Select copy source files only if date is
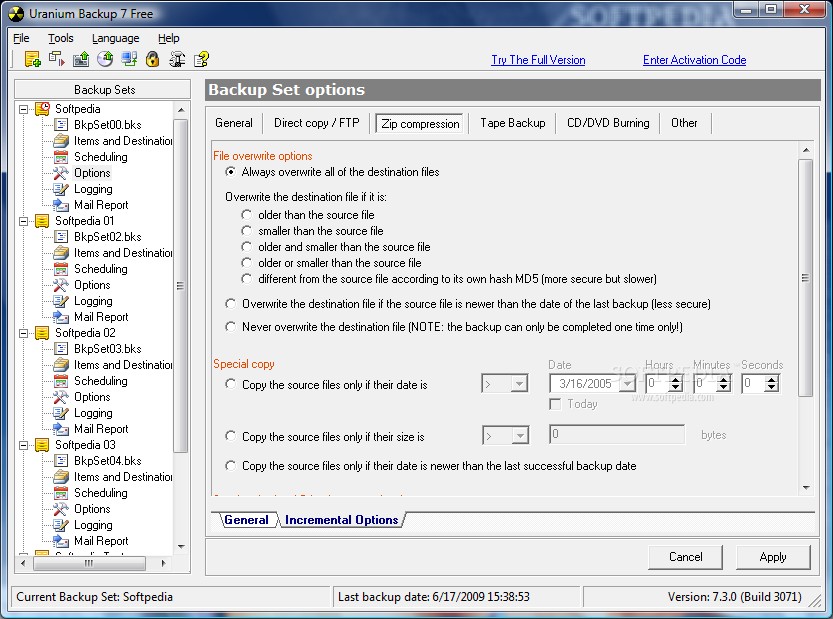 230,384
